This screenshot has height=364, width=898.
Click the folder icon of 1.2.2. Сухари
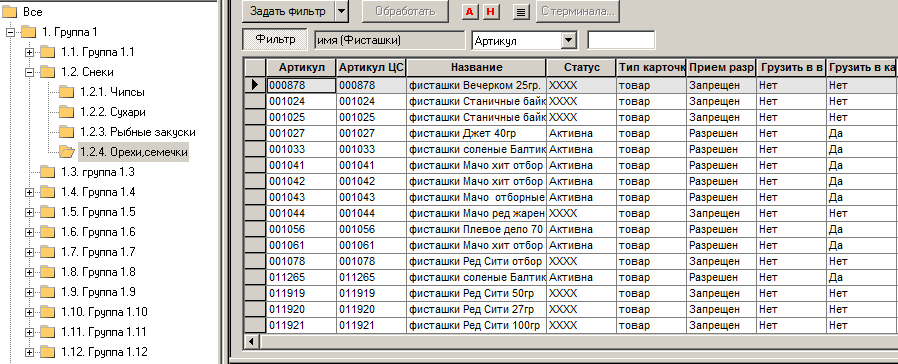(x=67, y=112)
